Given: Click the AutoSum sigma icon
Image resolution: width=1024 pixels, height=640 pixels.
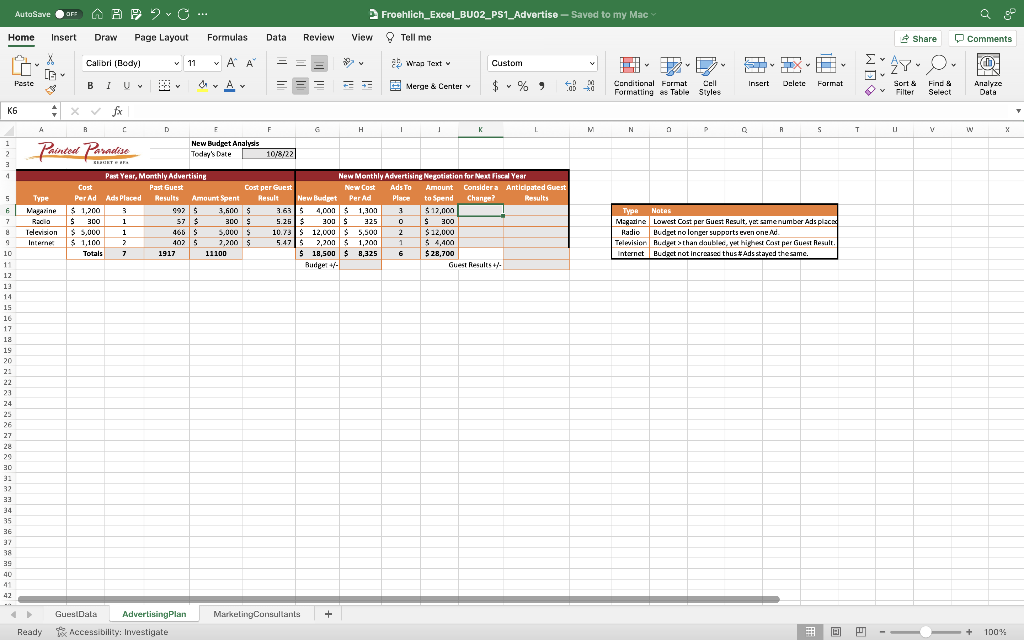Looking at the screenshot, I should coord(870,59).
